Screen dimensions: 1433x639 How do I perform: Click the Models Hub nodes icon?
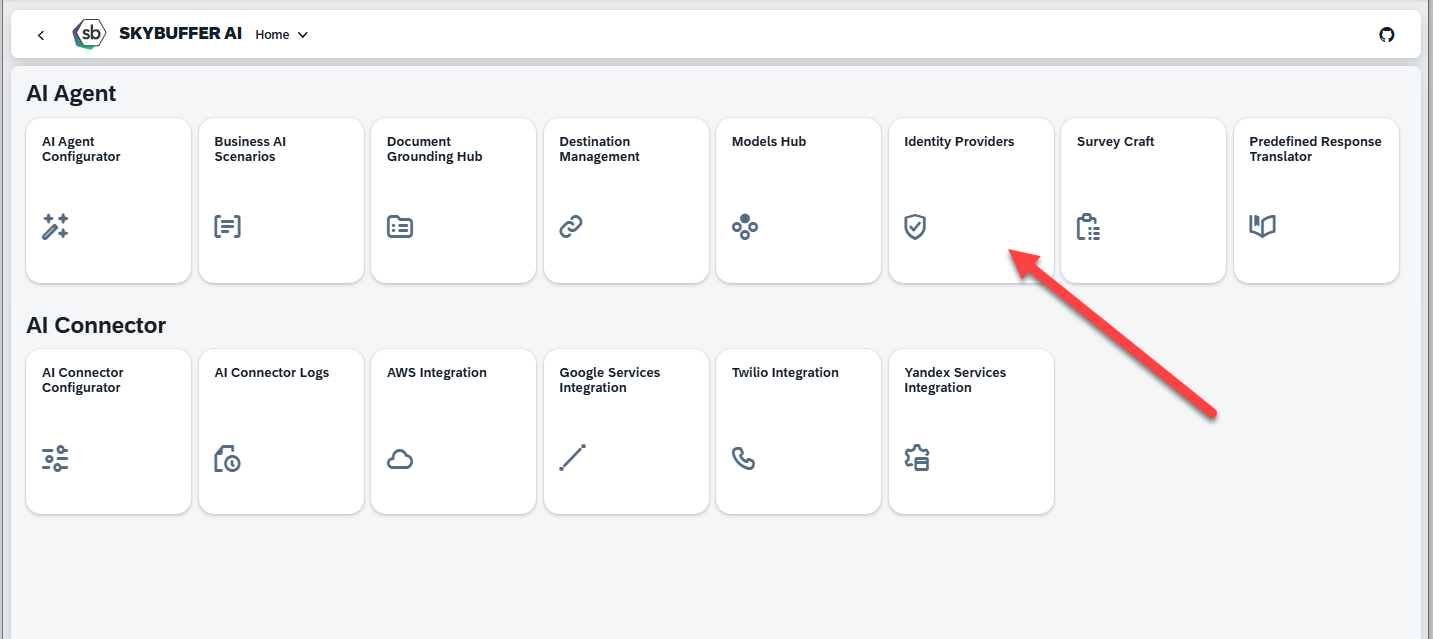pos(745,227)
